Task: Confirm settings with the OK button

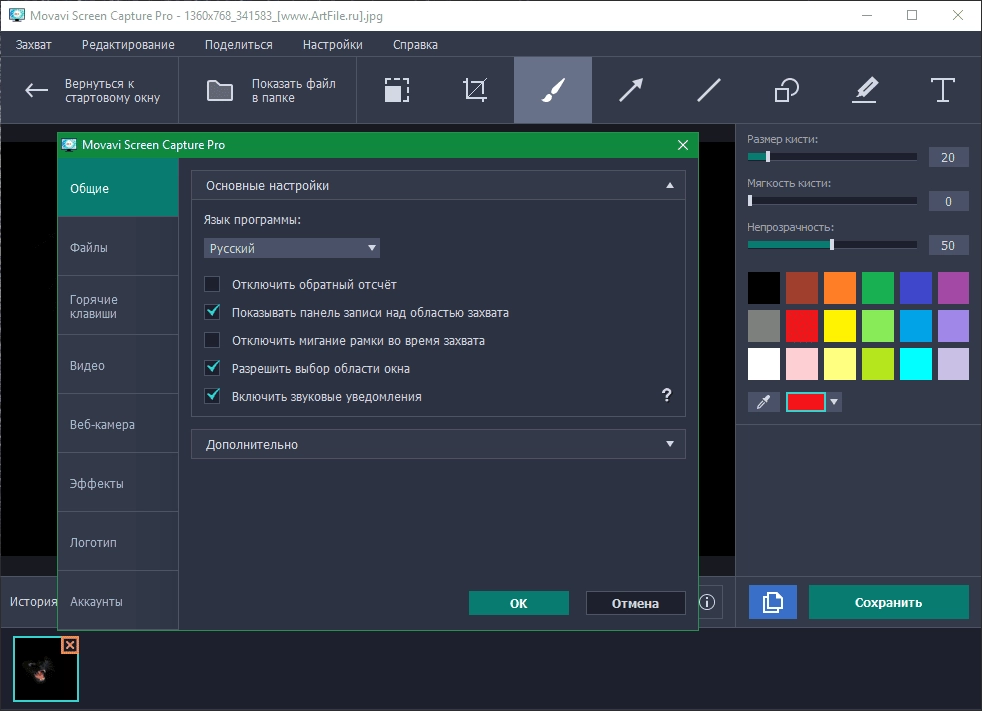Action: [x=519, y=603]
